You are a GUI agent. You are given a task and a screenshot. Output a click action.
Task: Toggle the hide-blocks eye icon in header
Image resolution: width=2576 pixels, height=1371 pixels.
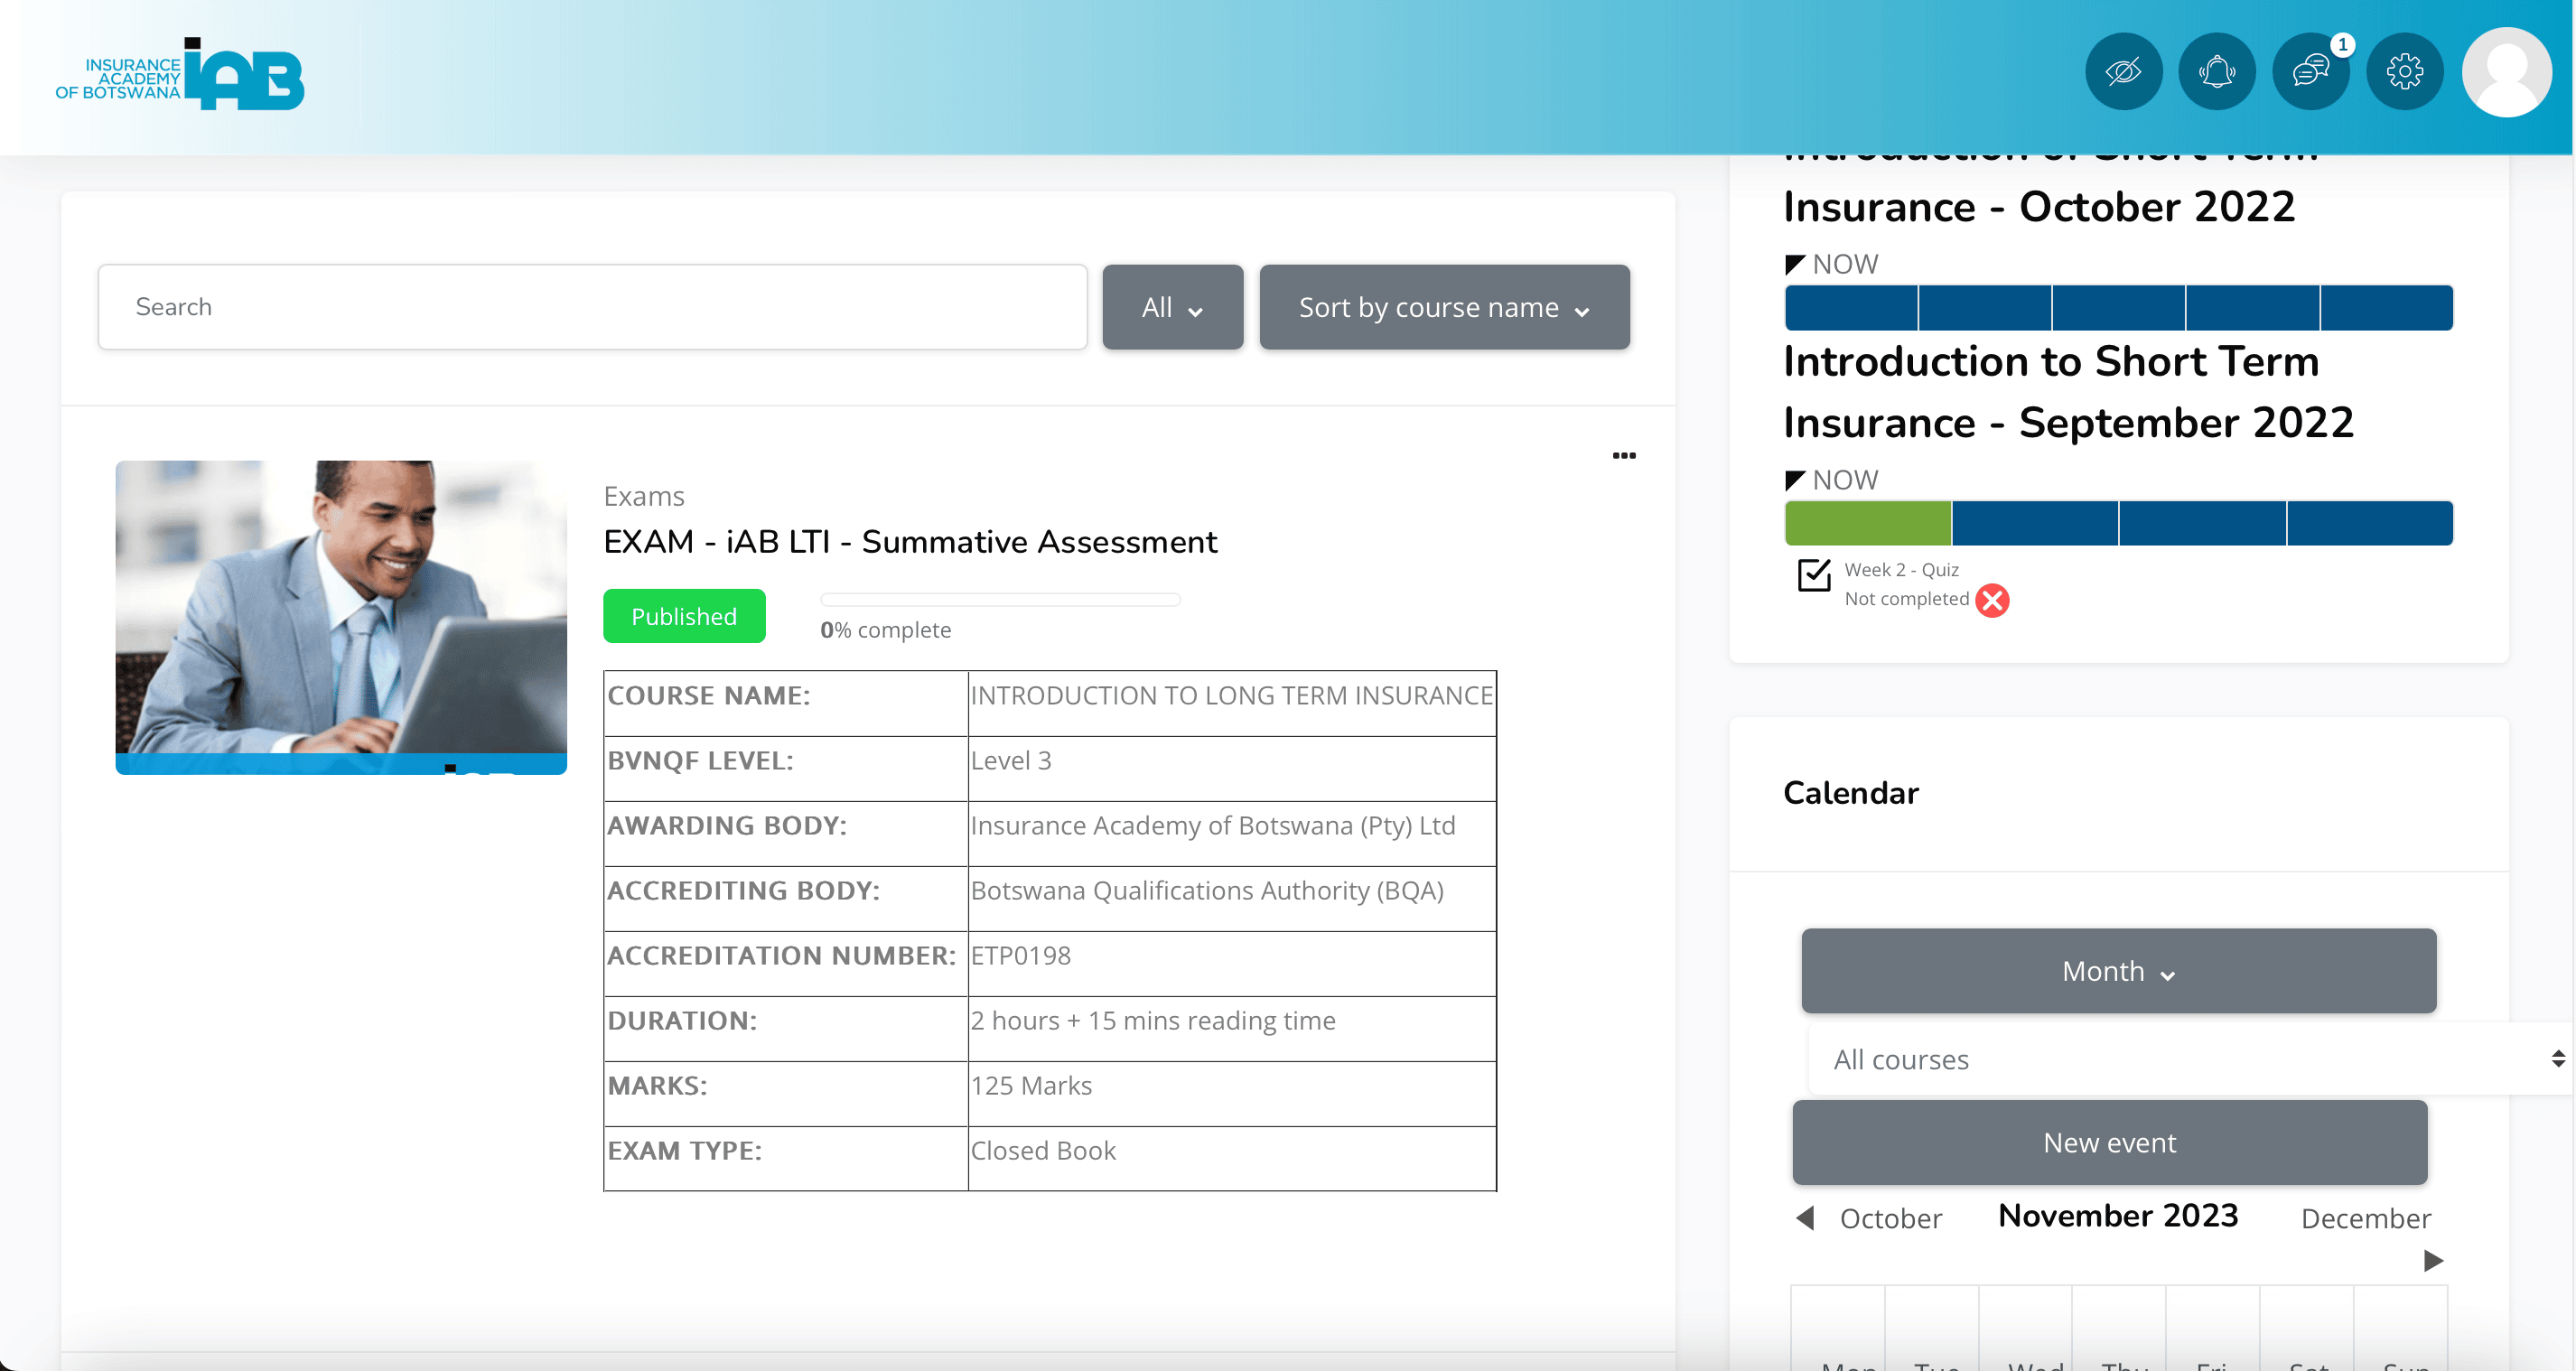point(2123,72)
